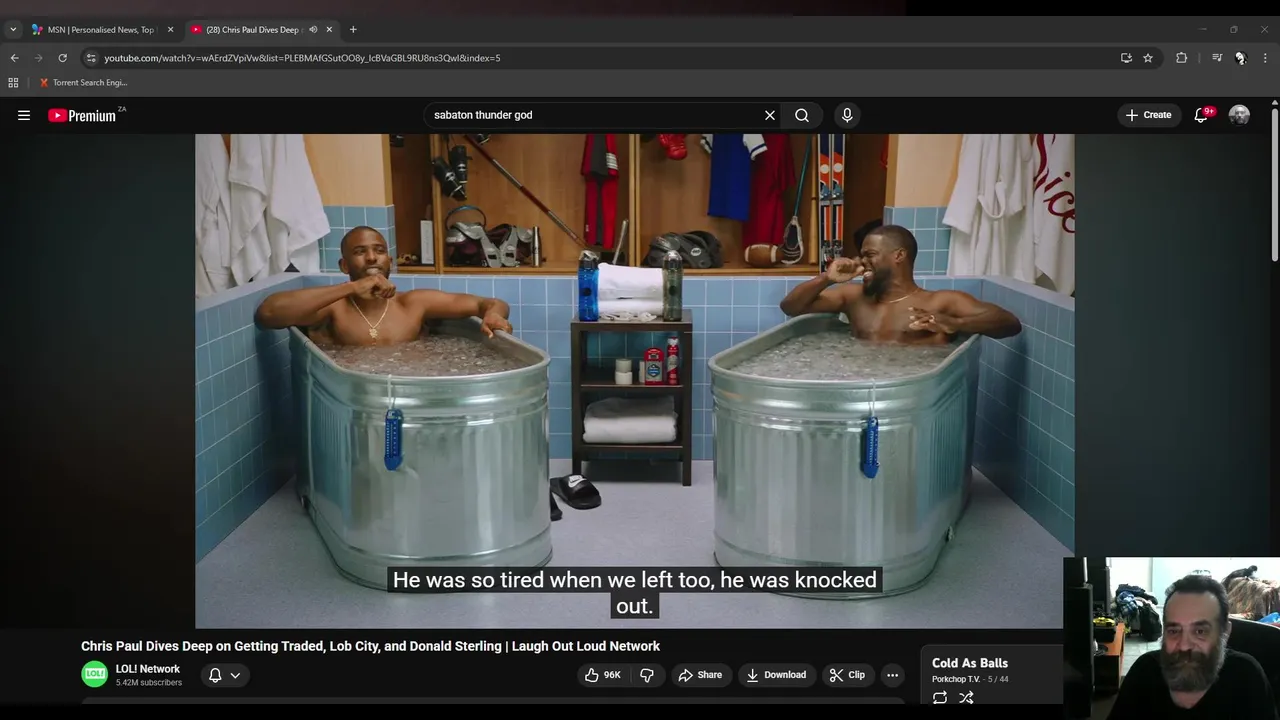The image size is (1280, 720).
Task: Open the tab search dropdown arrow
Action: pyautogui.click(x=13, y=30)
